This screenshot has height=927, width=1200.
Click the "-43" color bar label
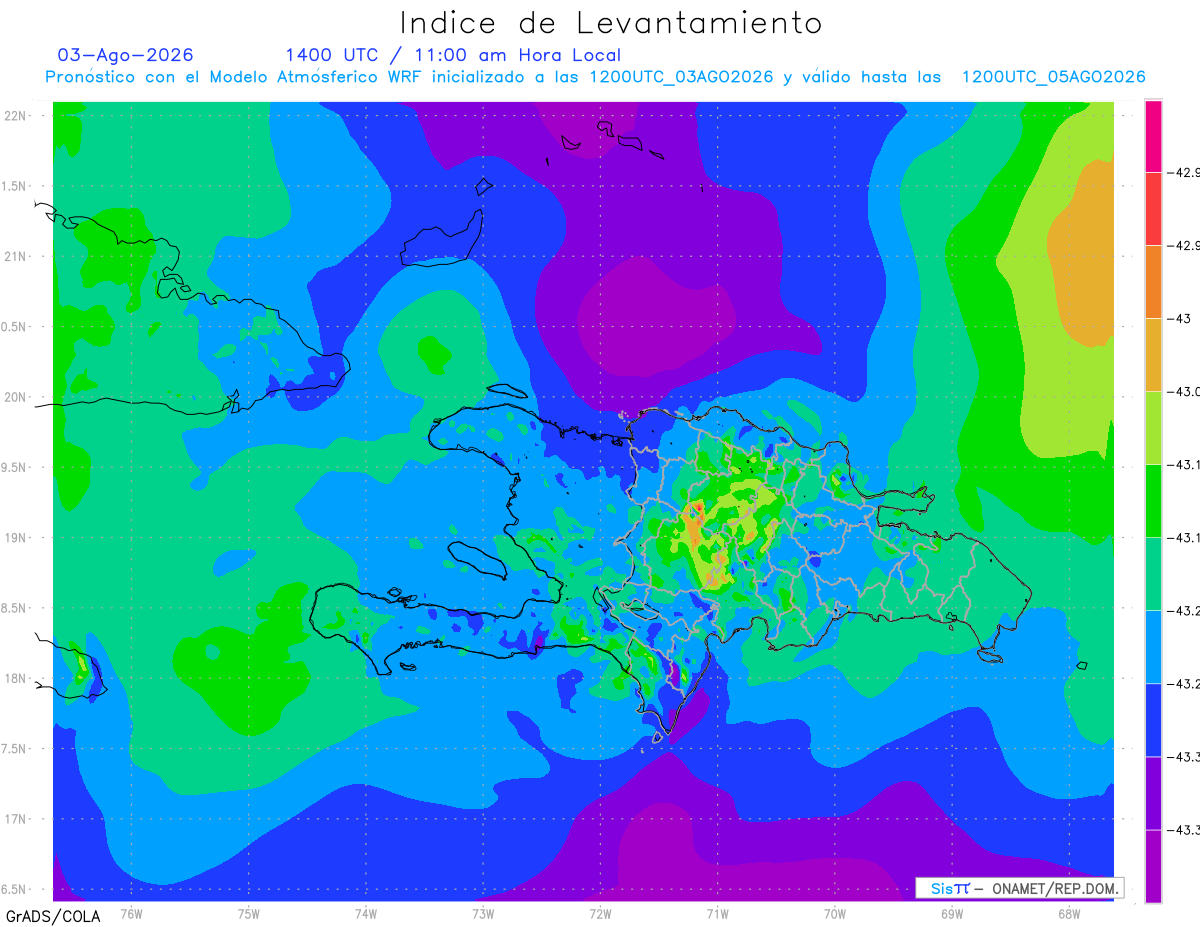click(x=1181, y=318)
